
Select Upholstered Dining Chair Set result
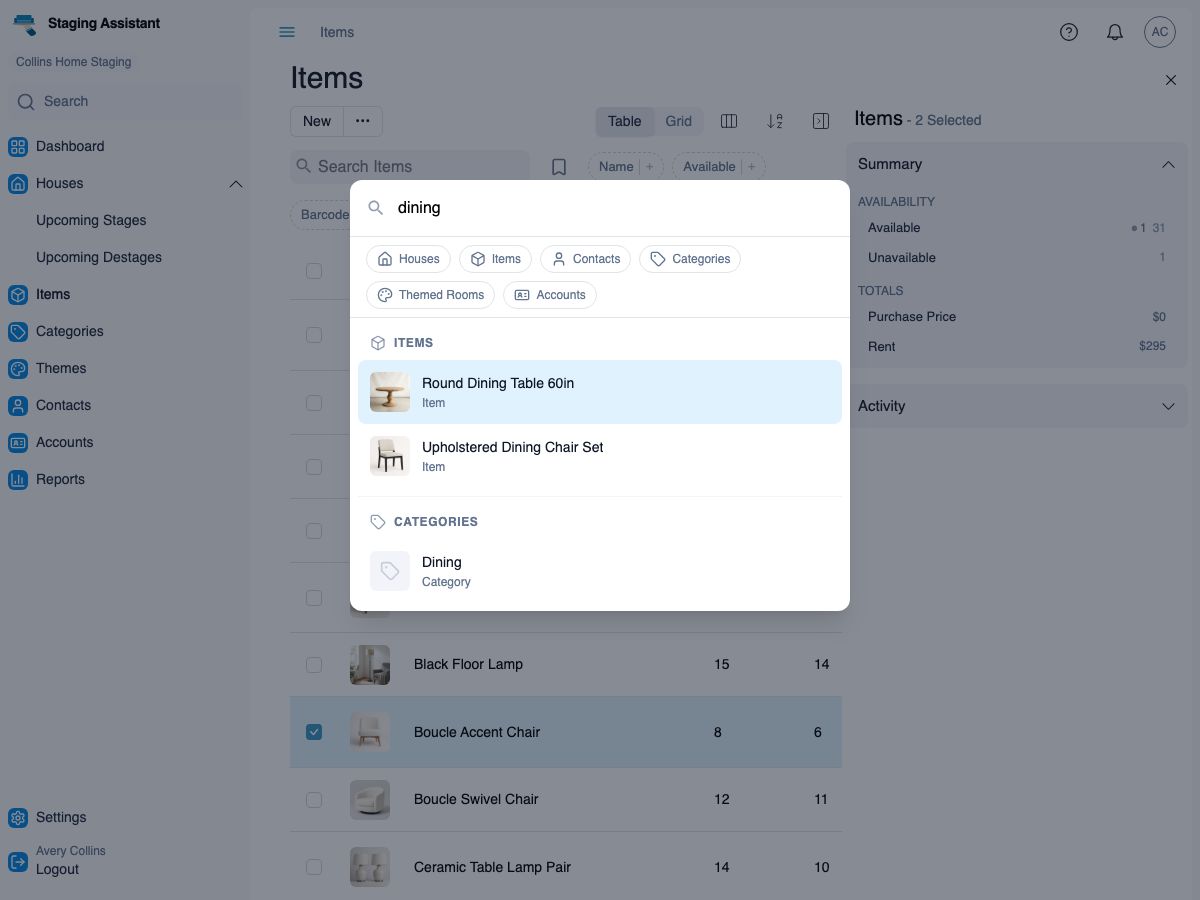tap(600, 456)
